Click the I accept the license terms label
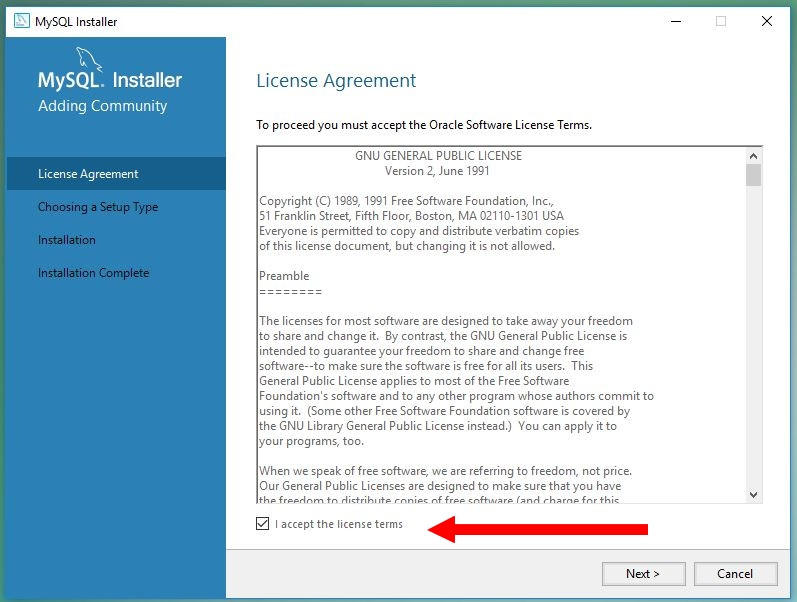 [339, 524]
